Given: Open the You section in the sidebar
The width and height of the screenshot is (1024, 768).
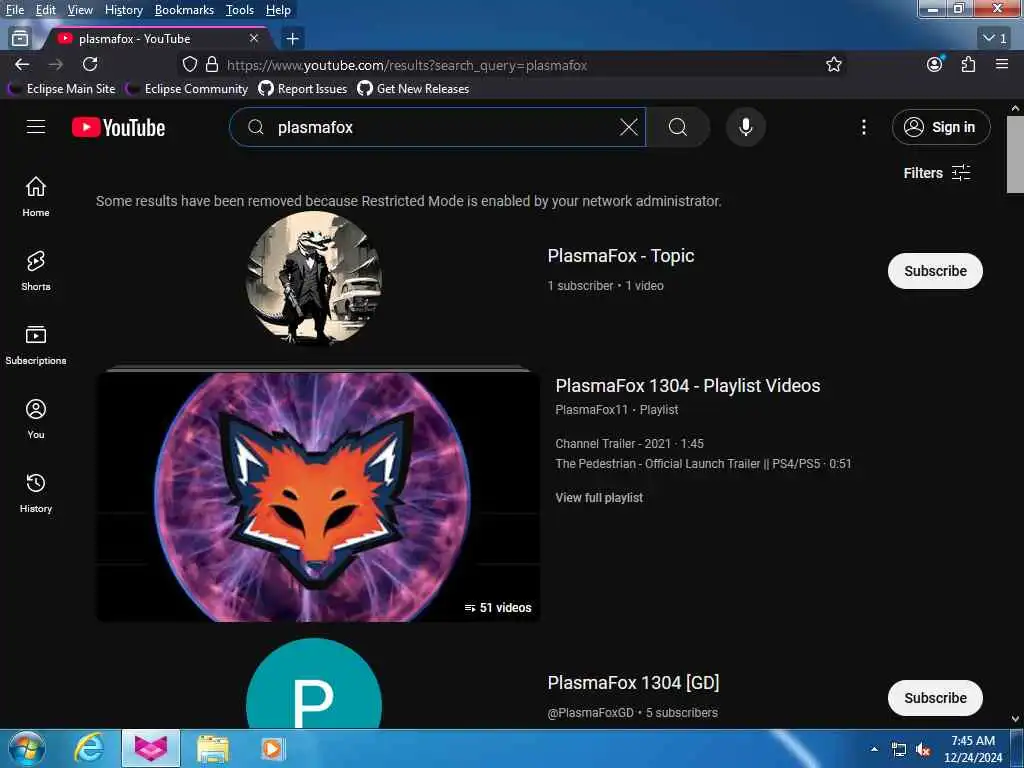Looking at the screenshot, I should (36, 419).
